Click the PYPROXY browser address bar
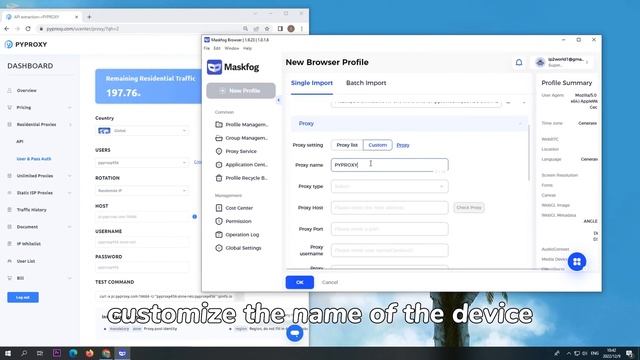The height and width of the screenshot is (360, 640). (139, 29)
